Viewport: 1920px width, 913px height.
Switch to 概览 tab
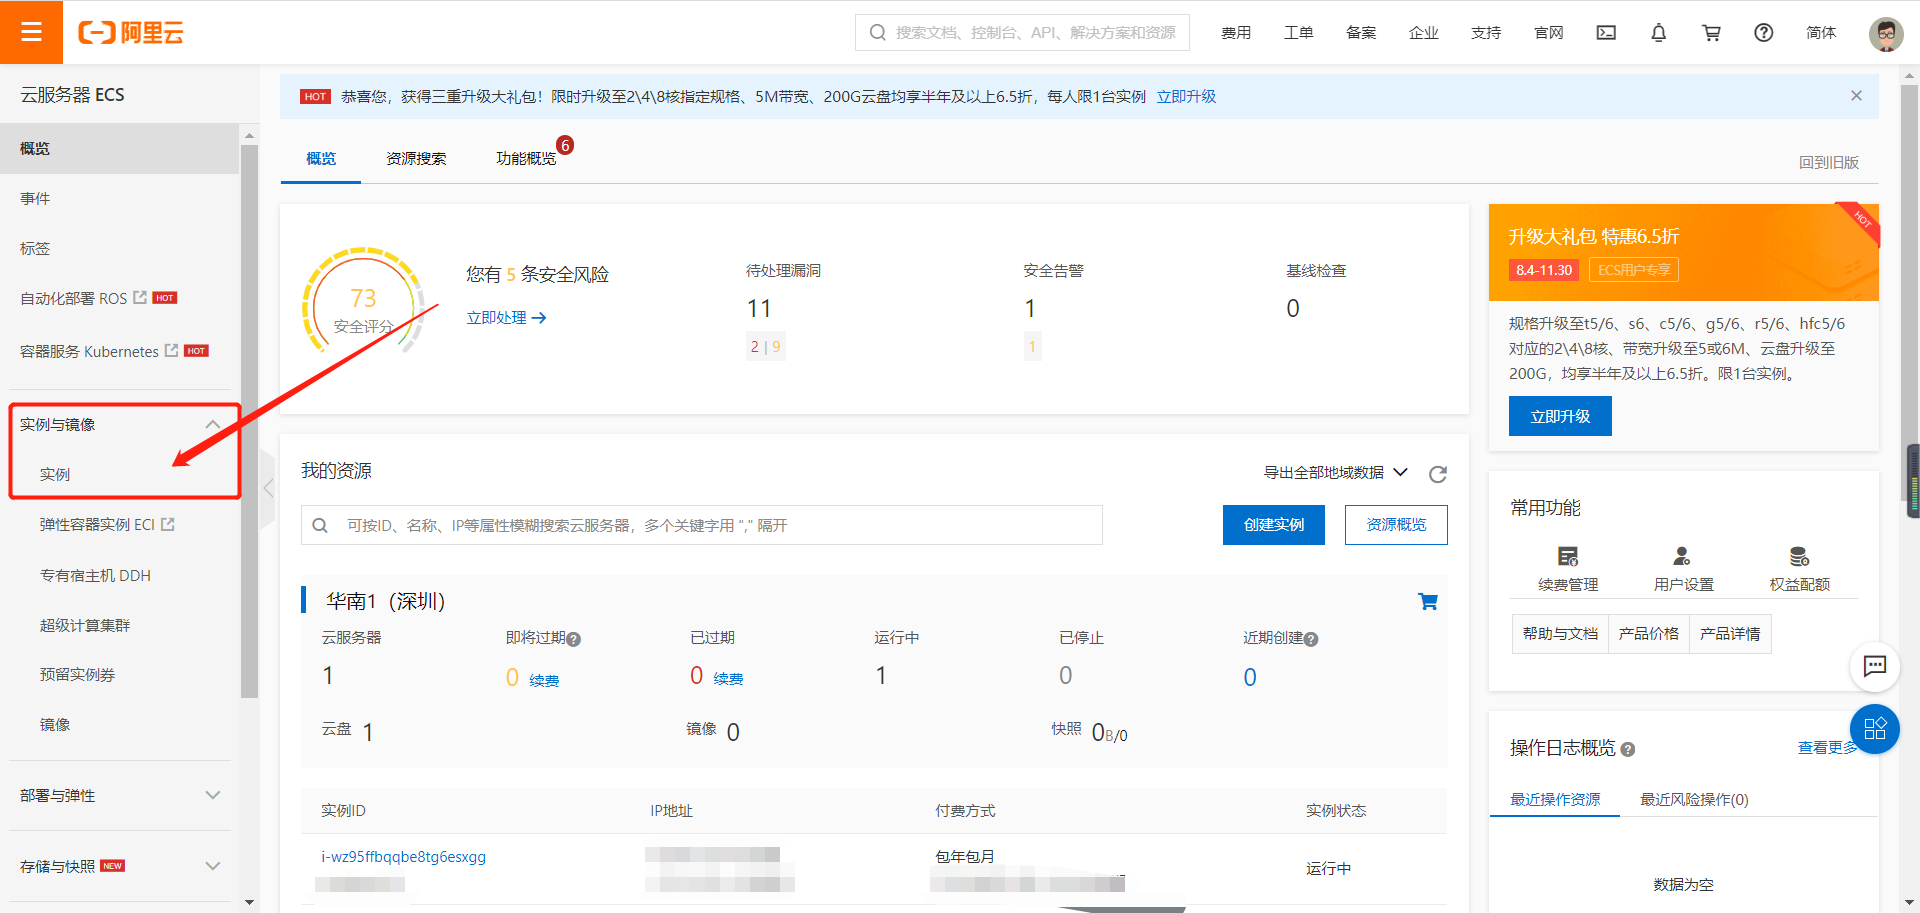pos(321,159)
